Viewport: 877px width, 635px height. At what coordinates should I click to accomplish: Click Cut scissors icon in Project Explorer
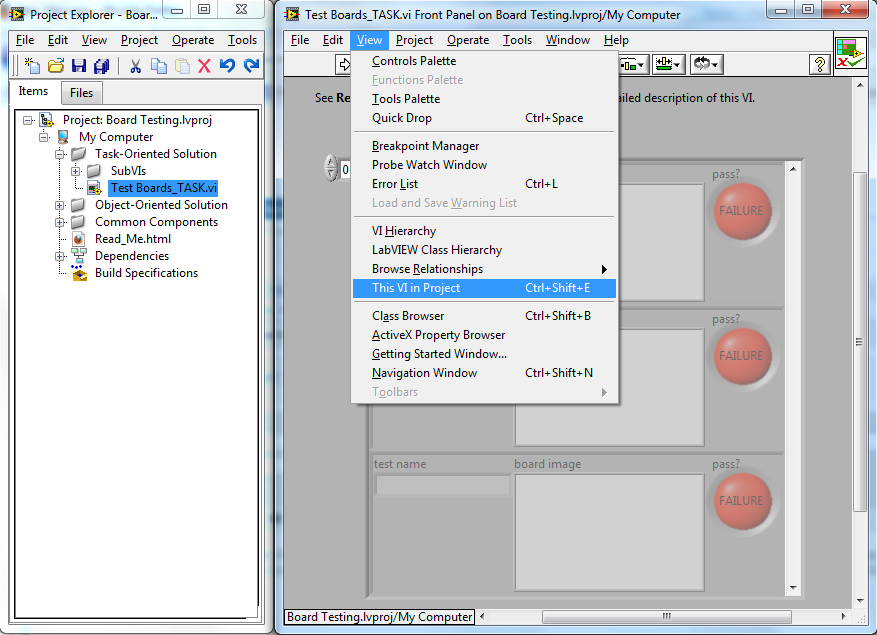tap(135, 66)
